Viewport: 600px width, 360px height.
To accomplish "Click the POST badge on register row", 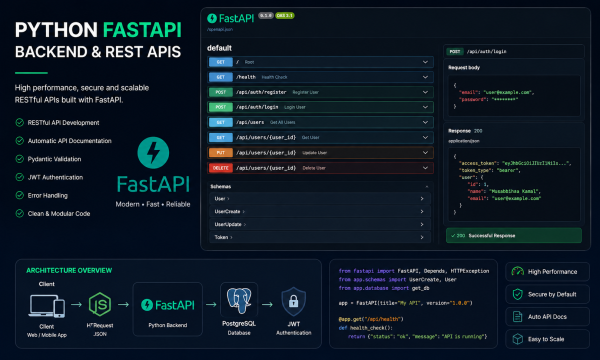I will click(221, 92).
